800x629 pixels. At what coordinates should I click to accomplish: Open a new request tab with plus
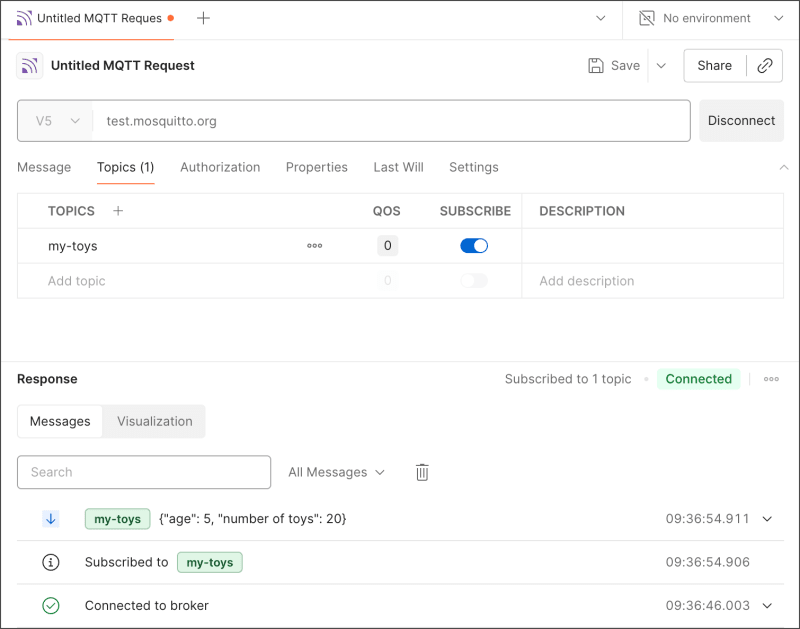coord(203,17)
